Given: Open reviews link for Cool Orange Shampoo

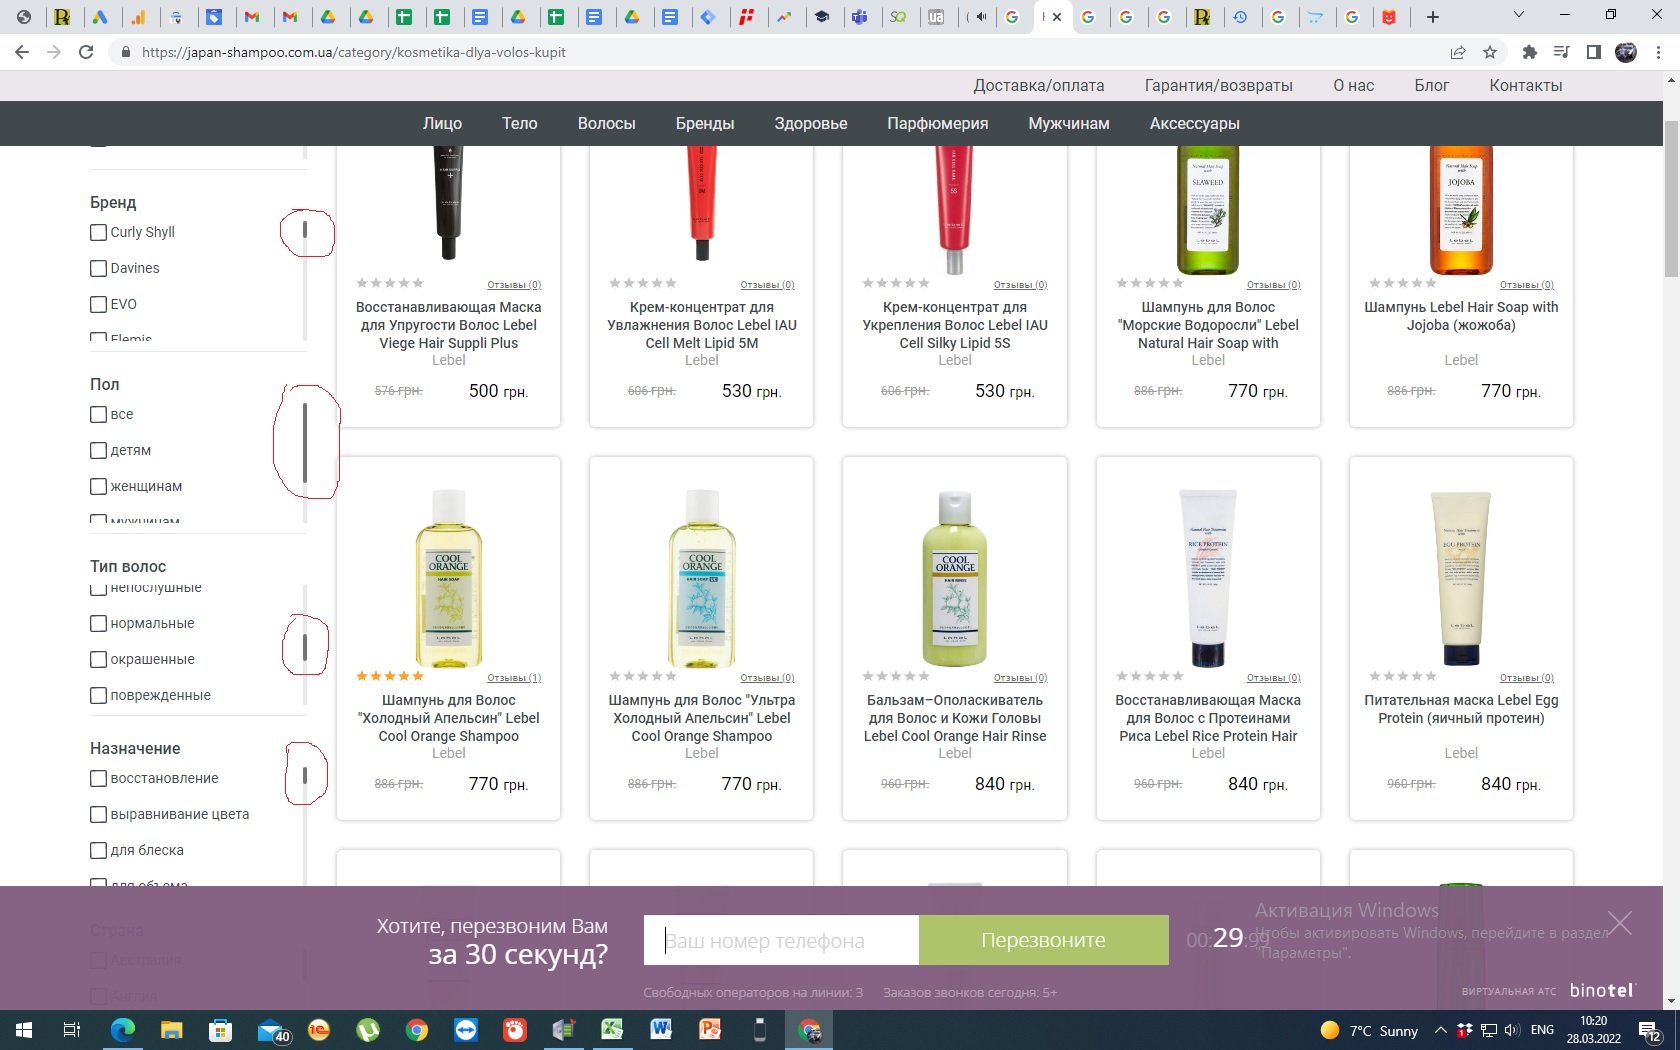Looking at the screenshot, I should (x=513, y=678).
